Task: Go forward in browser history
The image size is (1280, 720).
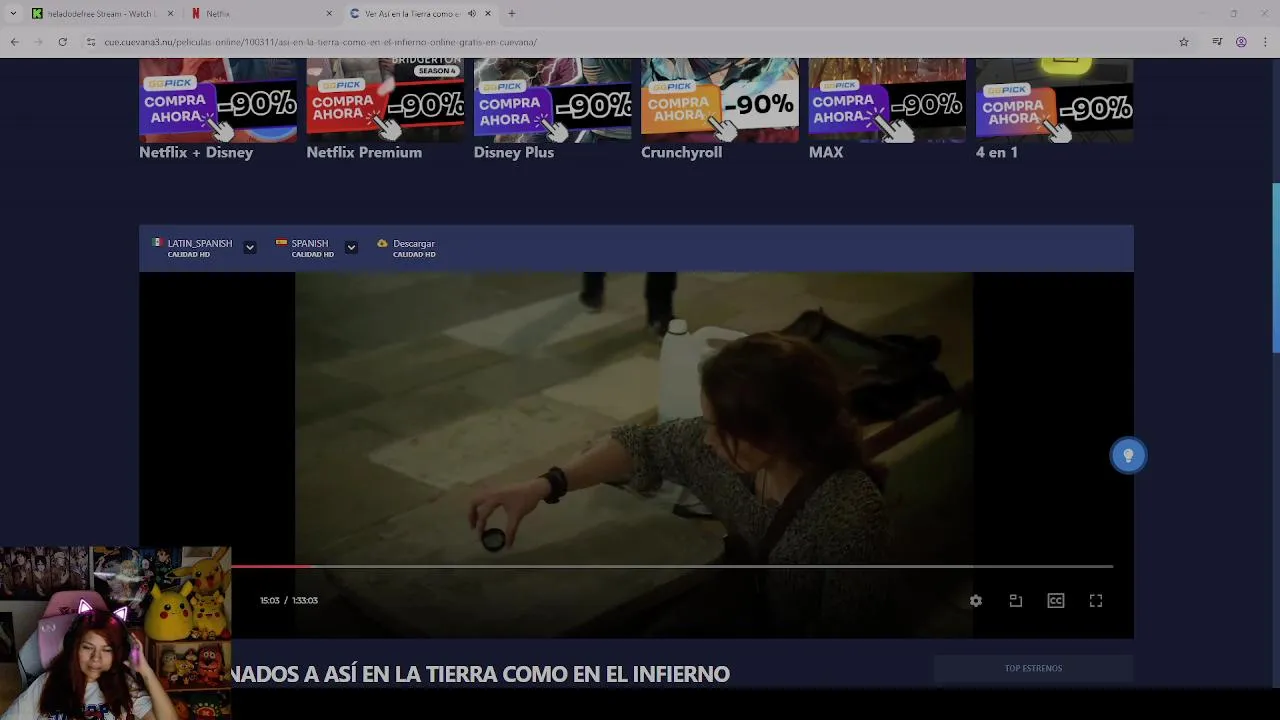Action: click(x=38, y=42)
